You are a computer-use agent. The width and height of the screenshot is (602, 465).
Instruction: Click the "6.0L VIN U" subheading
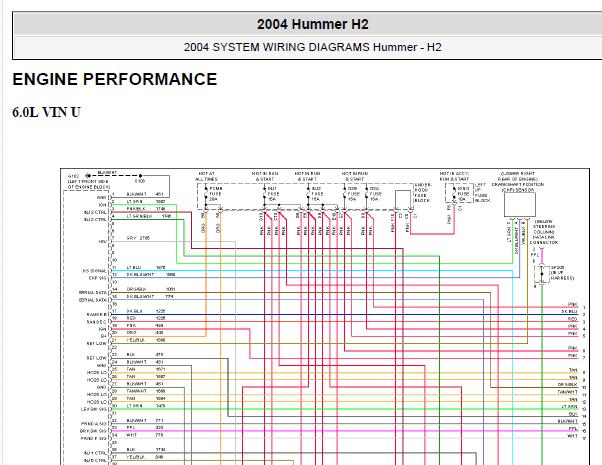[x=46, y=113]
